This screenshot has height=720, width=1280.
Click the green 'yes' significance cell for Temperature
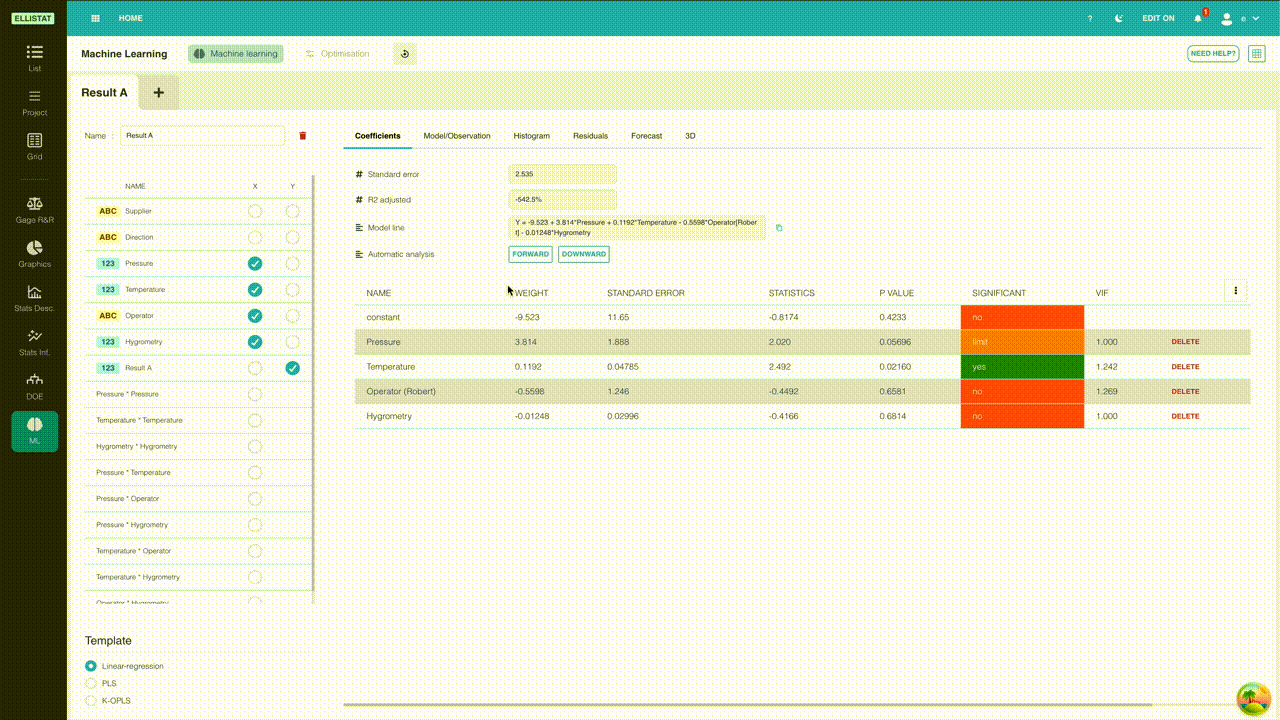(1022, 367)
